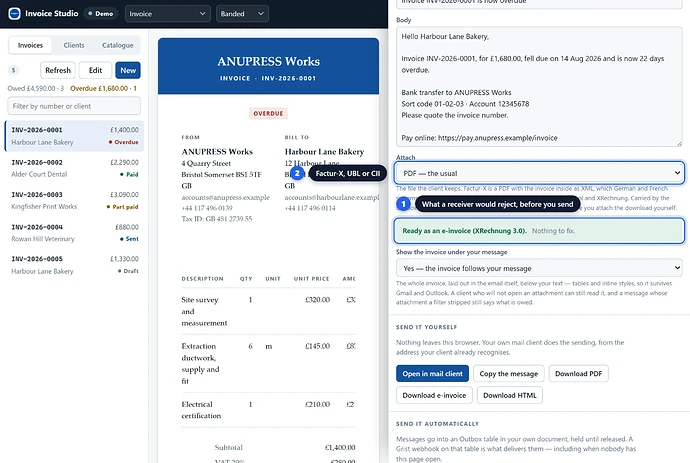Click the Download PDF button
Screen dimensions: 690x463
(x=578, y=374)
